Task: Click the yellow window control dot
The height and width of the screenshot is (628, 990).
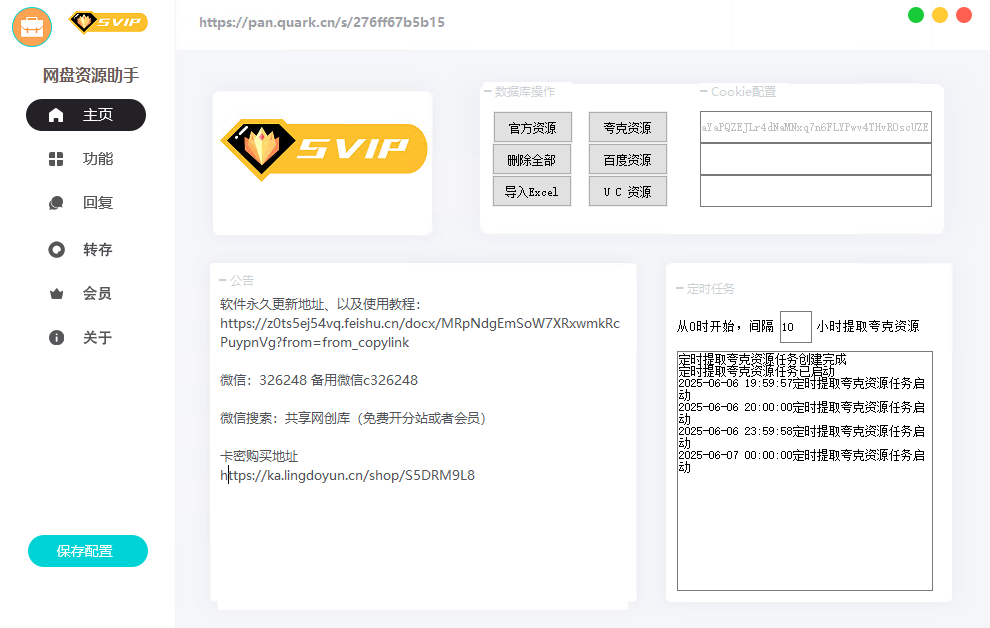Action: click(940, 15)
